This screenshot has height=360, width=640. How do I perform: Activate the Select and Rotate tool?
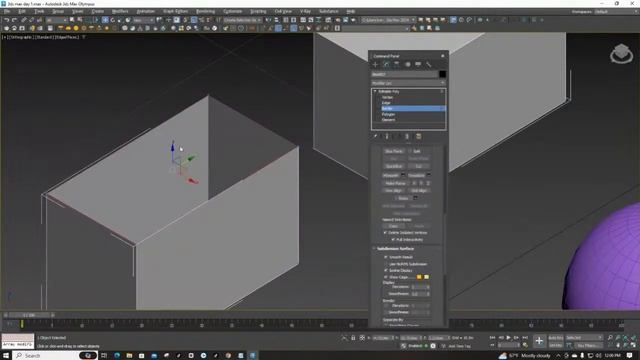pos(113,20)
